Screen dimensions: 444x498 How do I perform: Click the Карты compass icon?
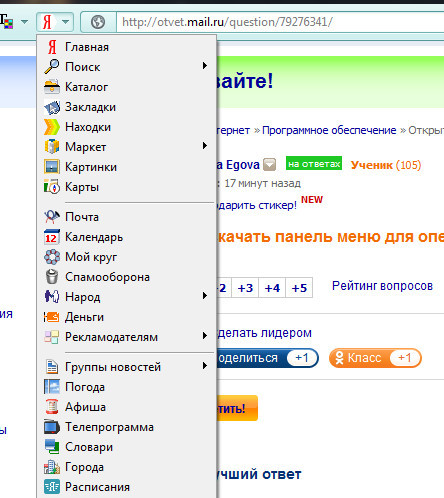click(x=52, y=187)
